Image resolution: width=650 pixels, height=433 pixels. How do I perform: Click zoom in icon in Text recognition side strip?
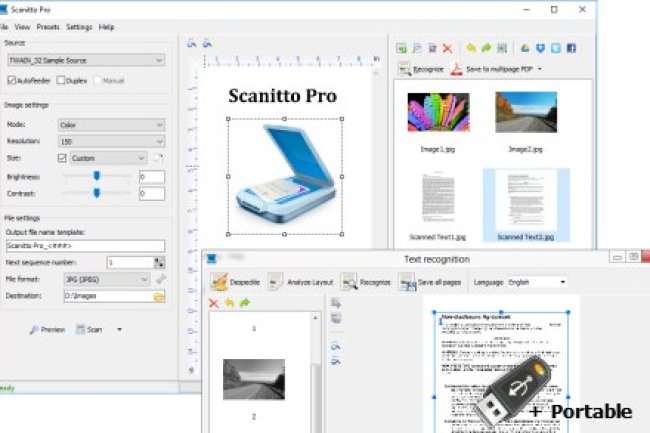click(336, 346)
